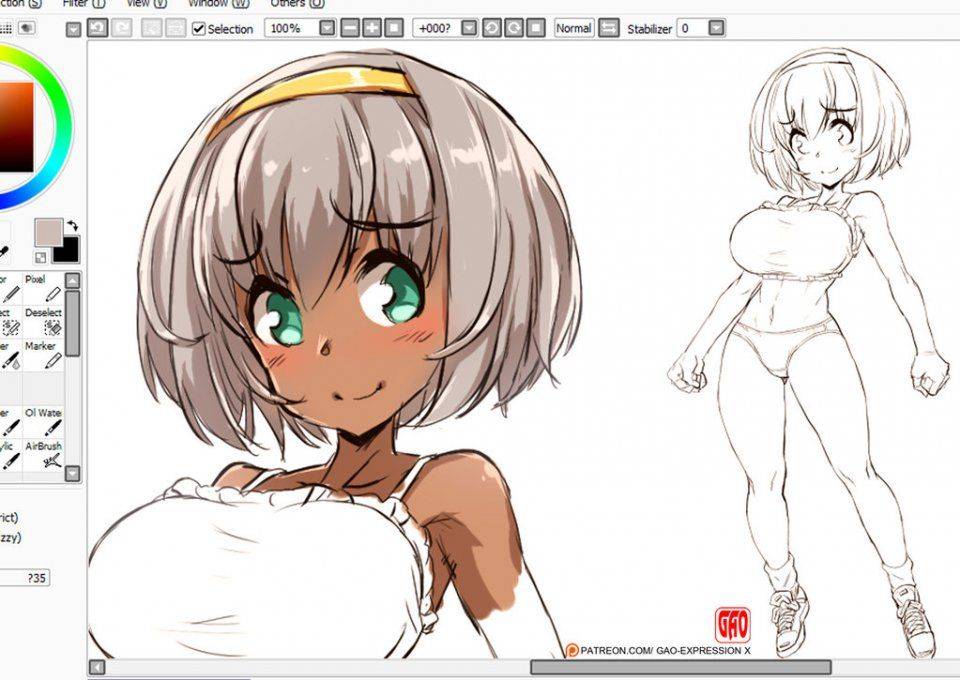Toggle the Selection checkbox
The image size is (960, 680).
pyautogui.click(x=198, y=28)
